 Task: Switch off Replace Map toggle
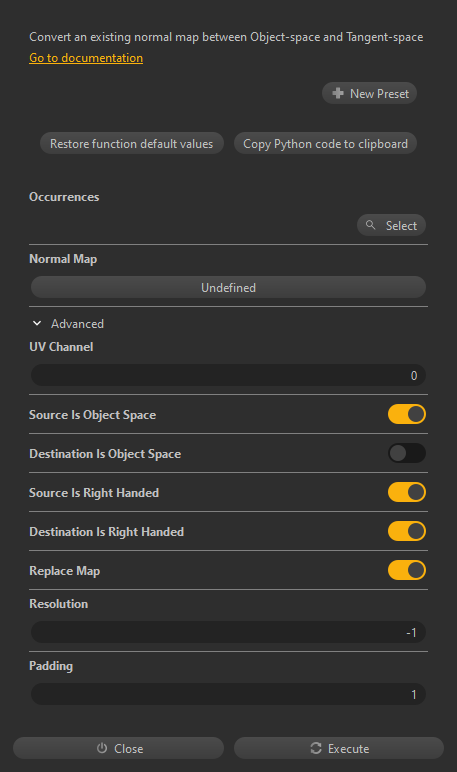point(407,570)
